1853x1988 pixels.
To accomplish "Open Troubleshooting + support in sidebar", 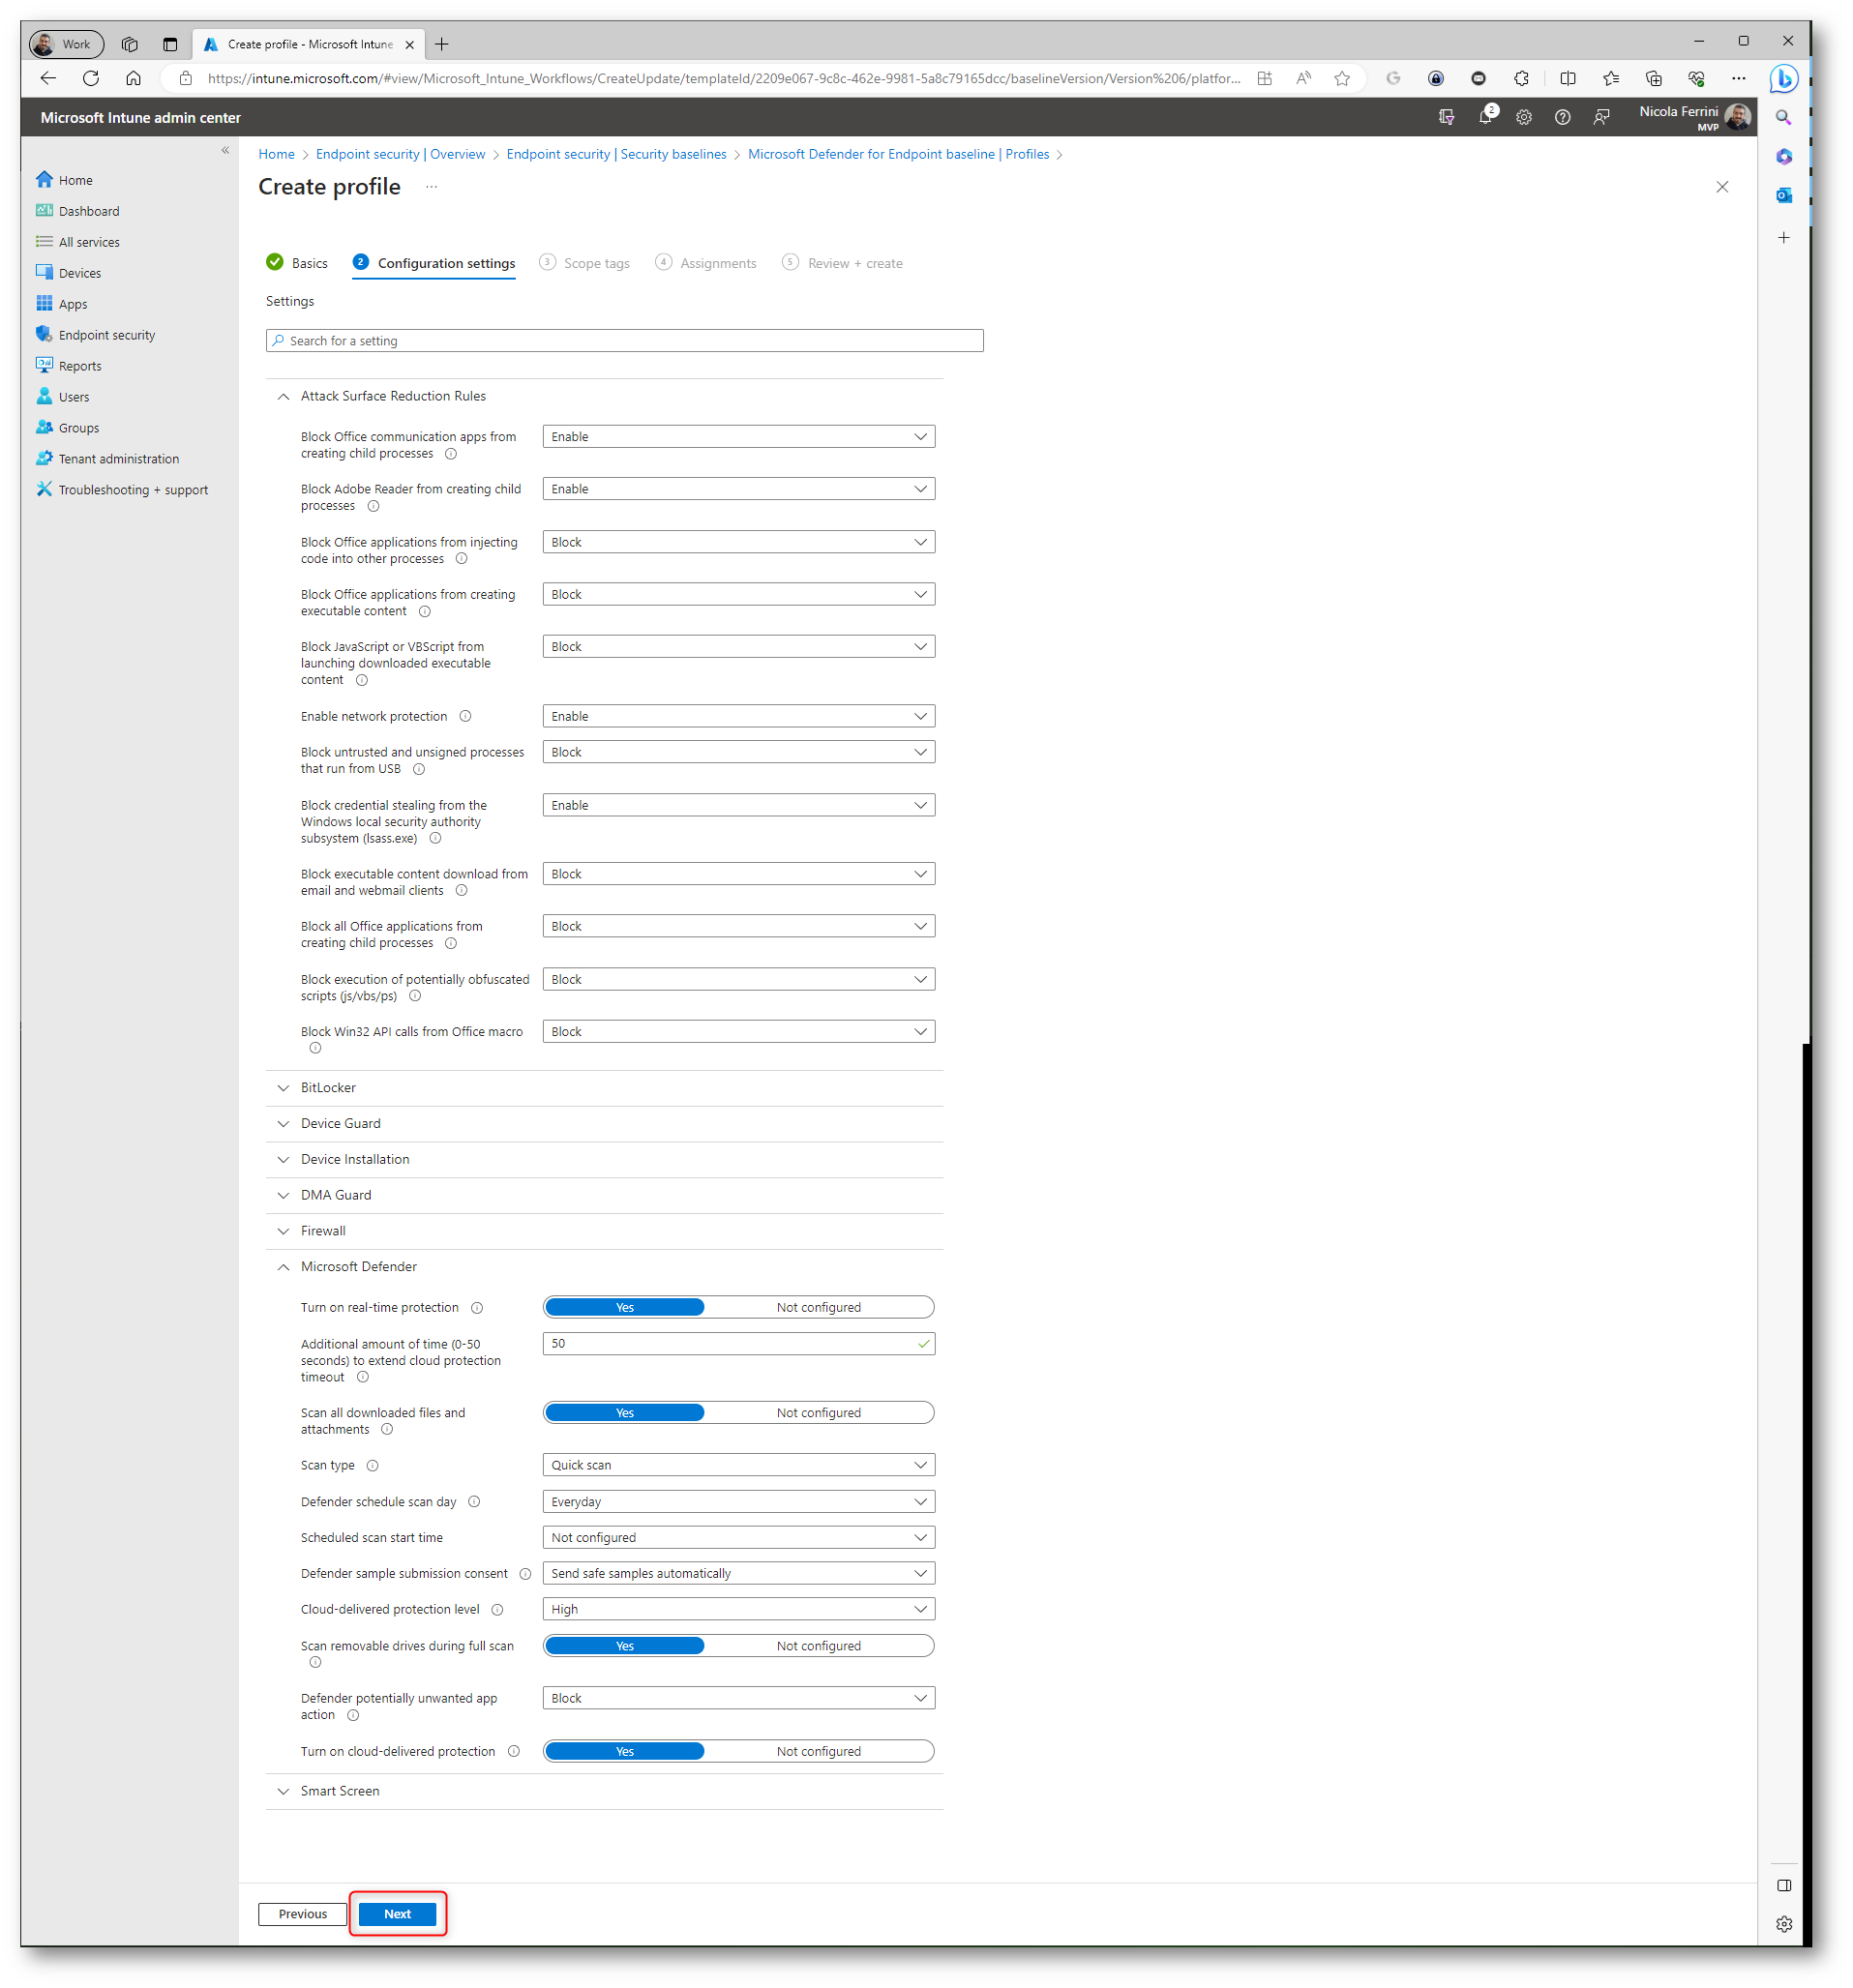I will [133, 490].
